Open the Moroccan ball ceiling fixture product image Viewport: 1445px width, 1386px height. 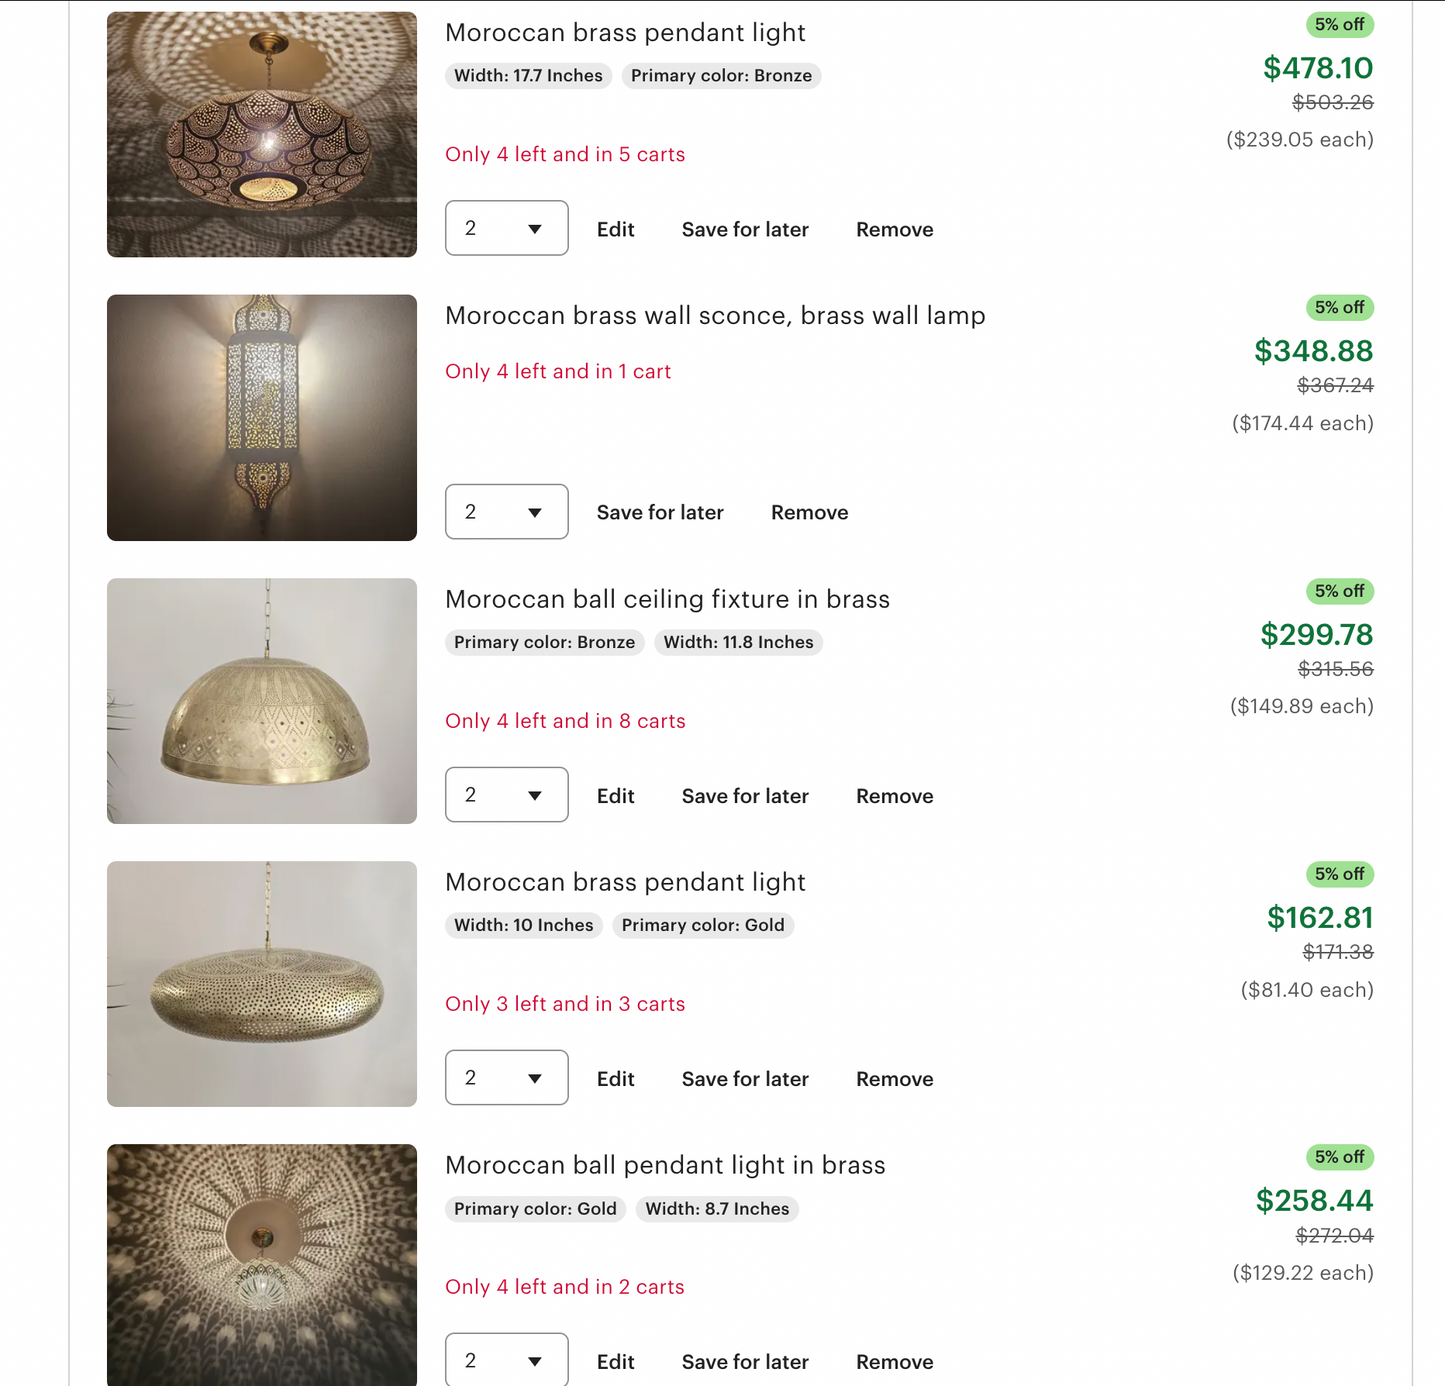point(262,701)
